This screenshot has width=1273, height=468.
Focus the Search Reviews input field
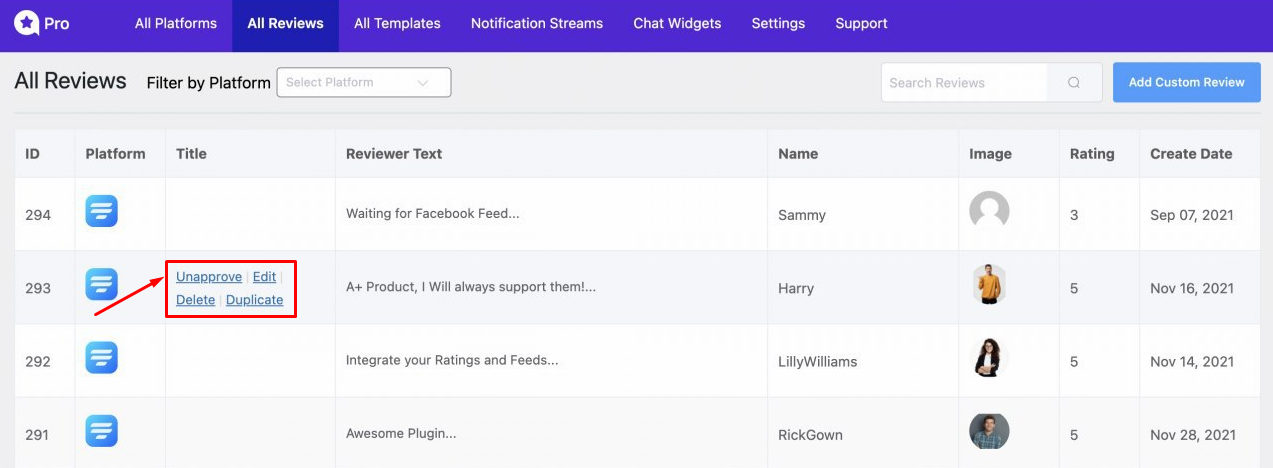pyautogui.click(x=964, y=83)
